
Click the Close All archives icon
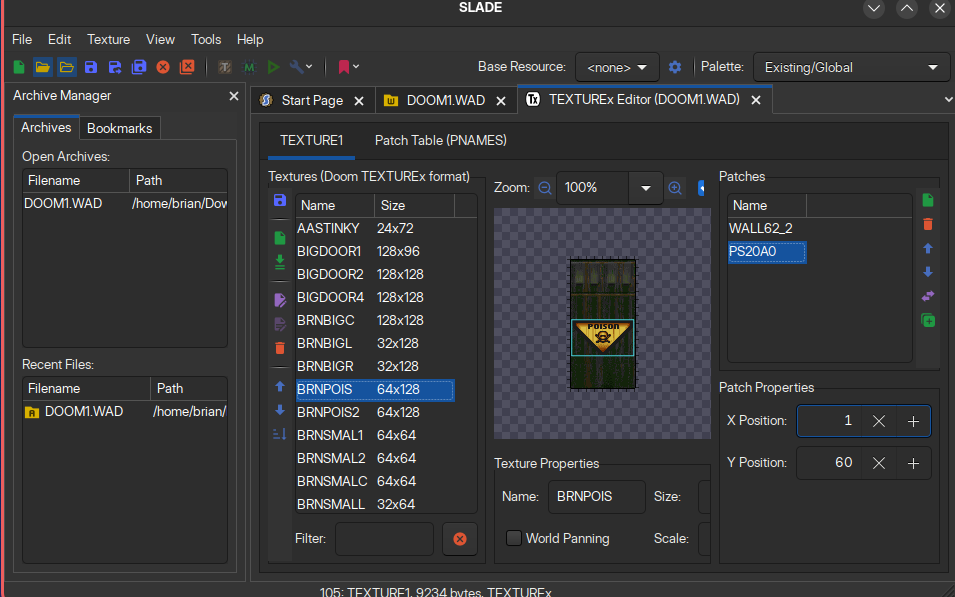point(187,67)
